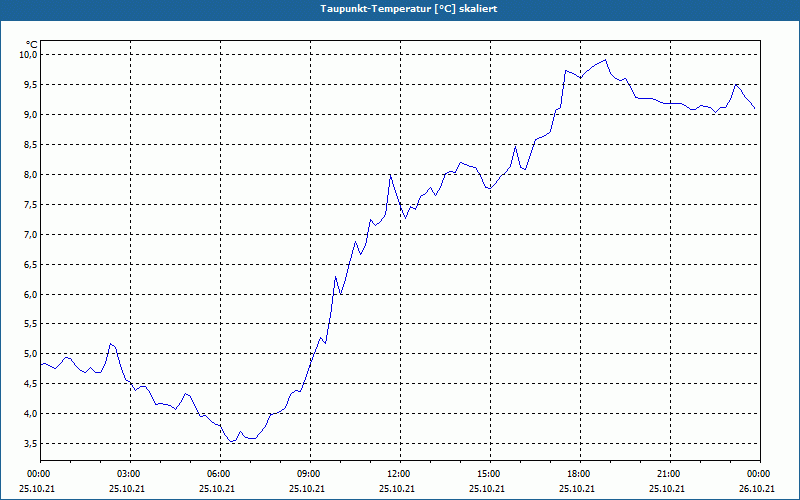Click the x-axis time label '06:00'
Image resolution: width=800 pixels, height=500 pixels.
coord(220,474)
